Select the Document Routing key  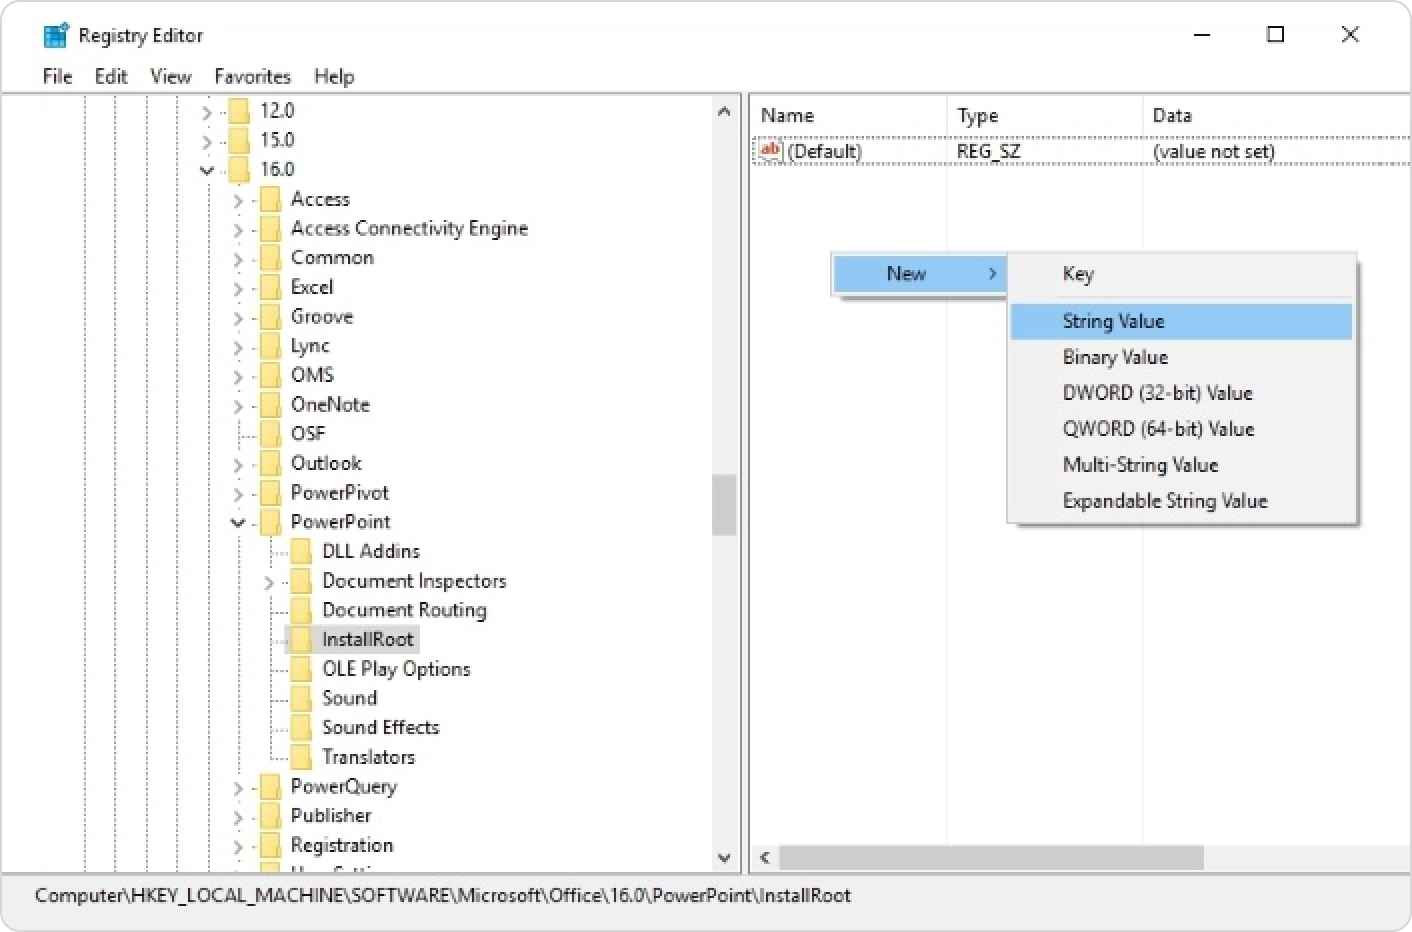[404, 610]
